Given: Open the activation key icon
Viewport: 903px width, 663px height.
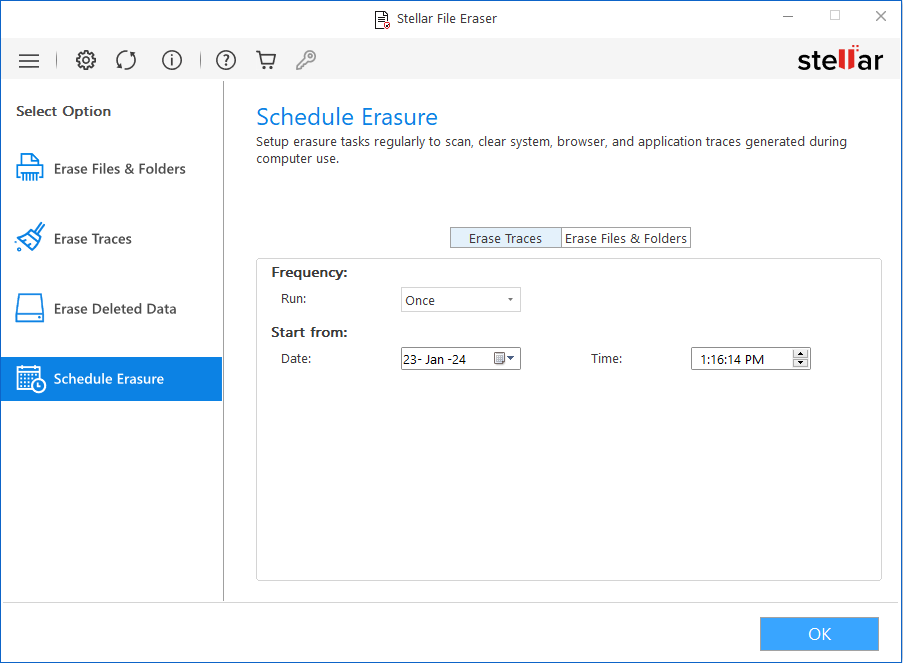Looking at the screenshot, I should point(306,60).
